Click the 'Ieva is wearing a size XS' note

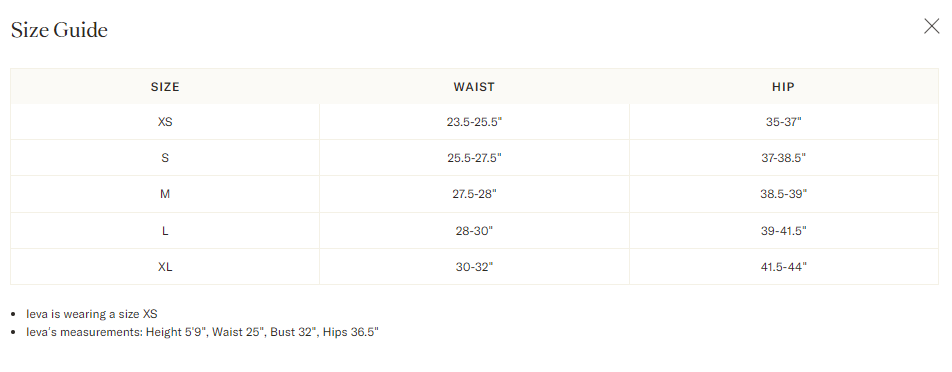(92, 314)
